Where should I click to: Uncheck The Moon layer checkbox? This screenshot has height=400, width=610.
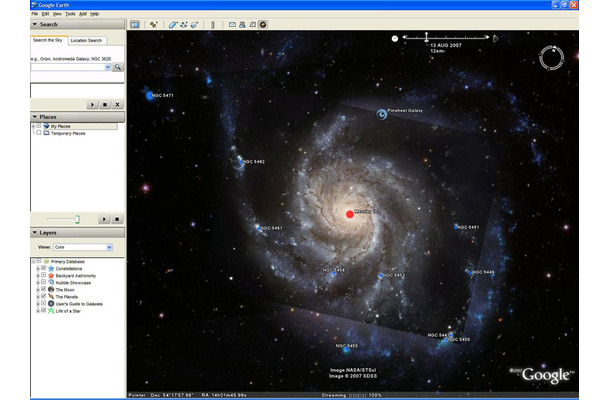pyautogui.click(x=44, y=289)
